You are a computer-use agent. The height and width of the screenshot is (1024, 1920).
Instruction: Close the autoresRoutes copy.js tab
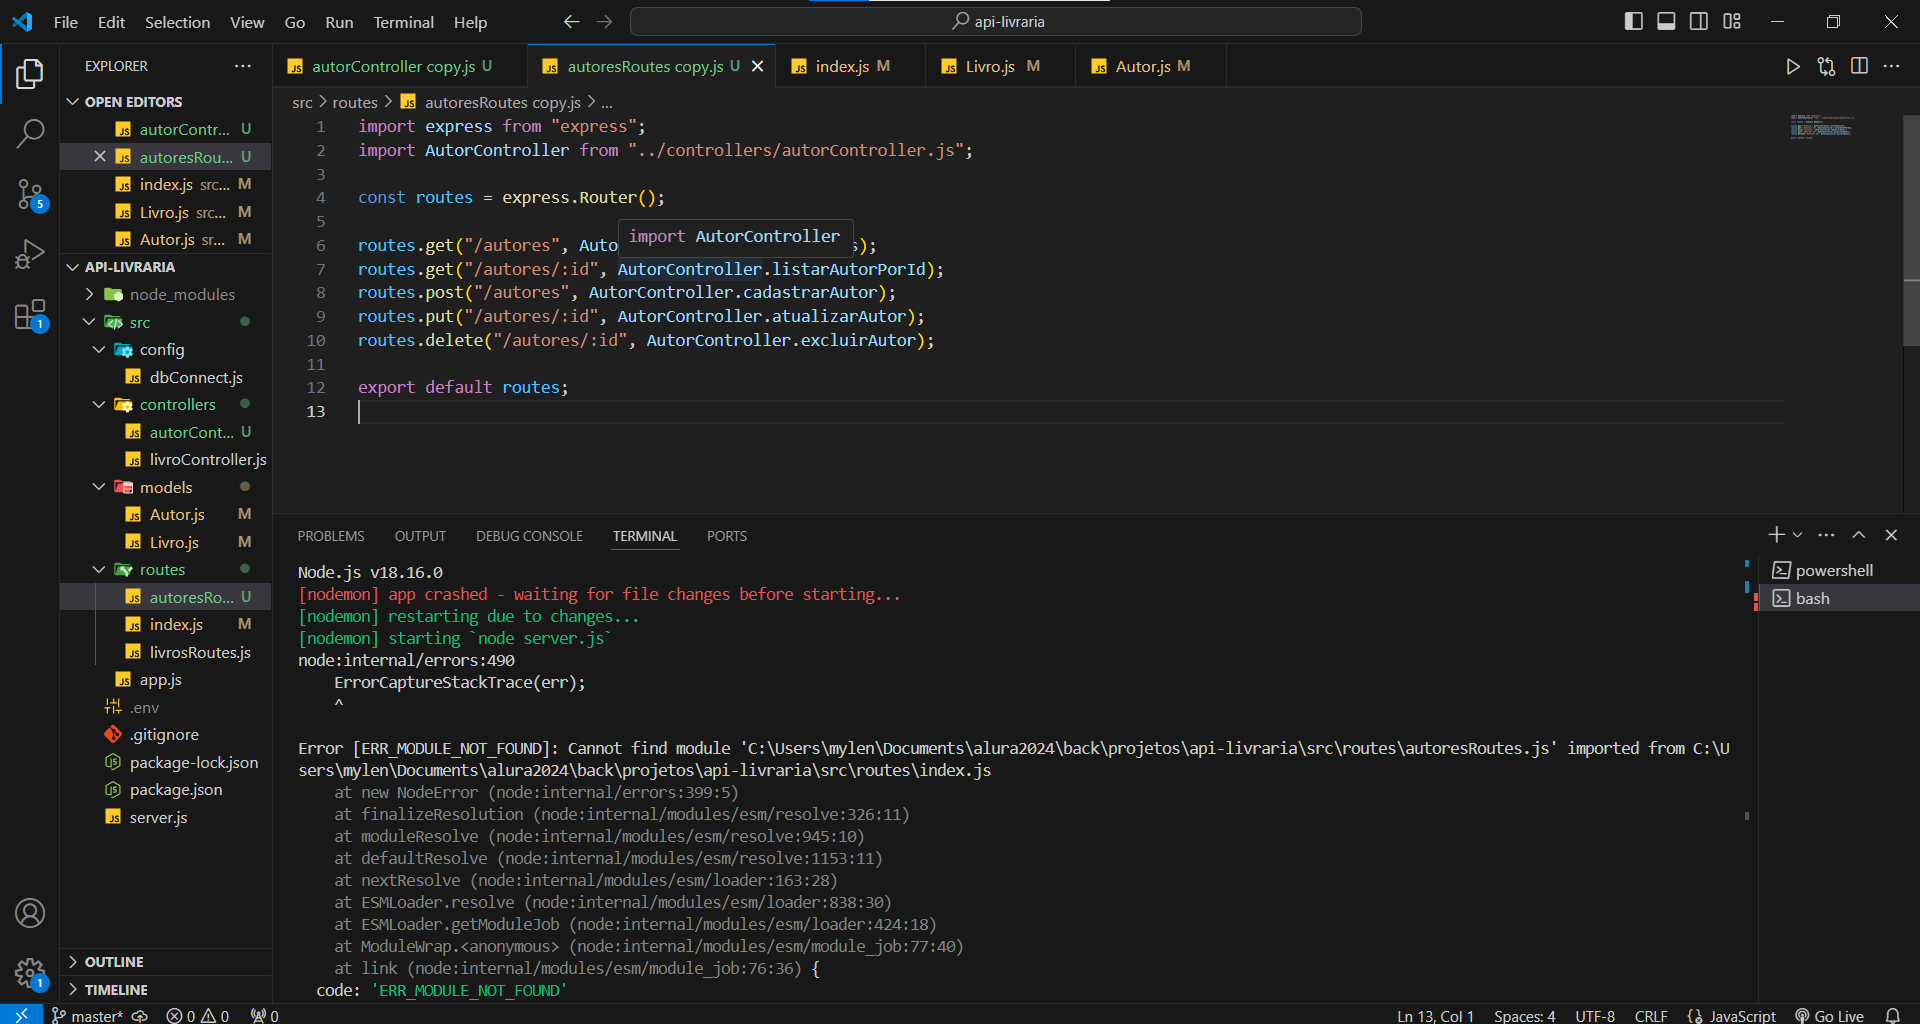[x=758, y=66]
